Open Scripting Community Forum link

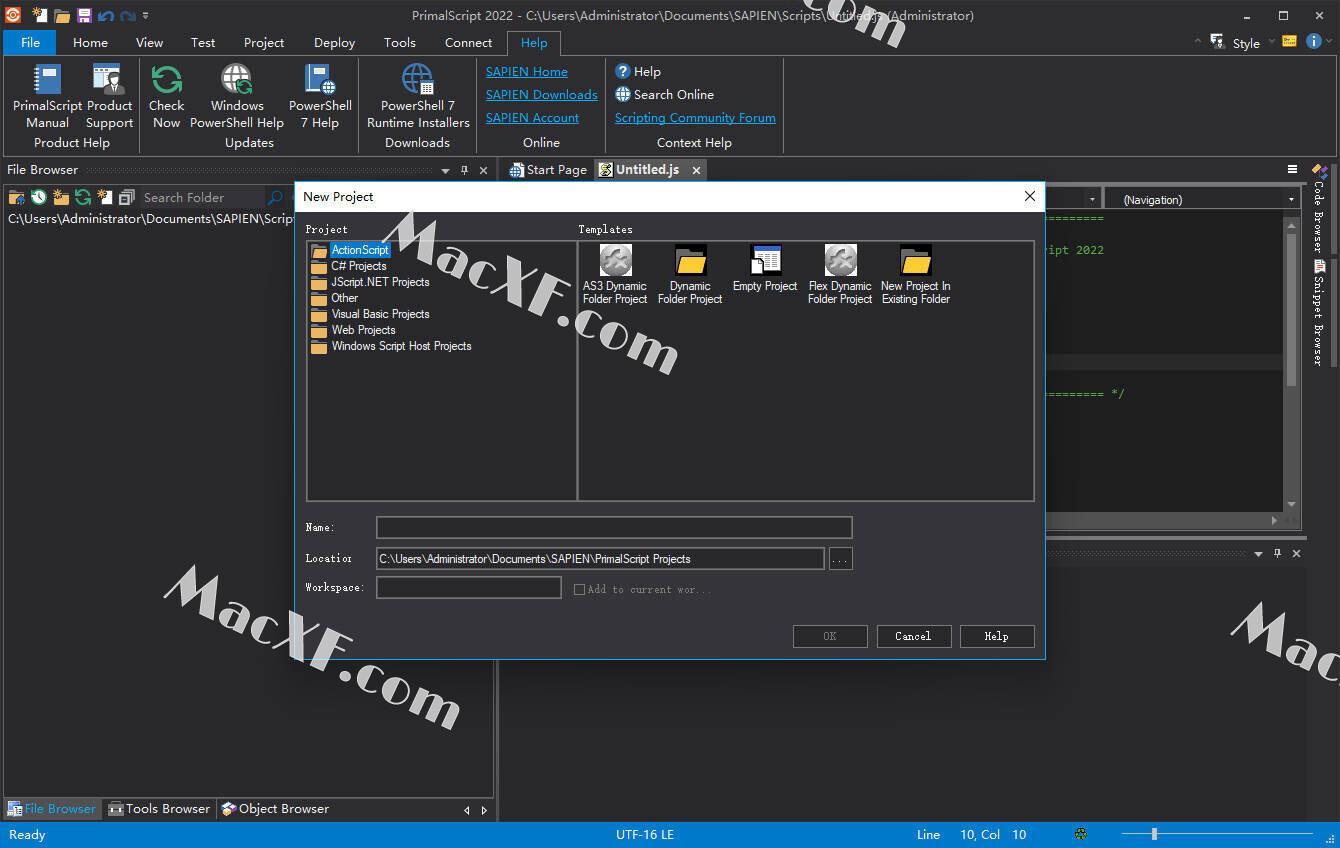[x=695, y=117]
